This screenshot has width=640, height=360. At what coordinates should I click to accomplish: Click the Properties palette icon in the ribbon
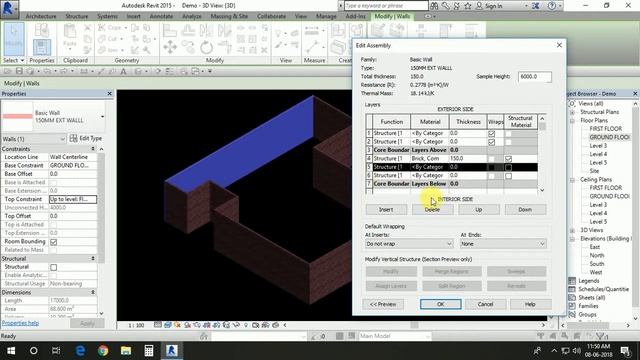pos(42,47)
